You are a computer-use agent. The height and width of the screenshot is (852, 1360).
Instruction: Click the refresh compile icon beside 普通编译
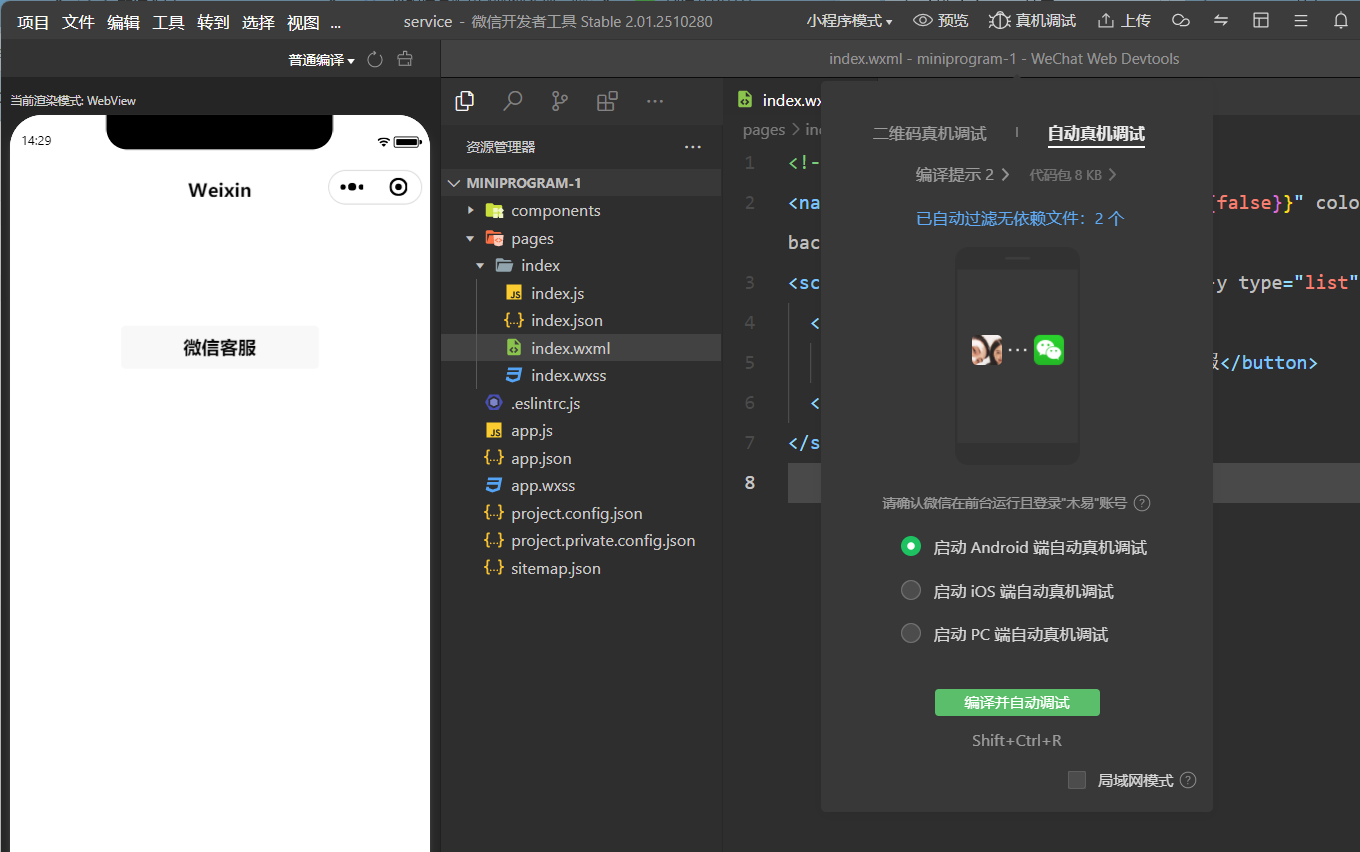click(x=375, y=60)
